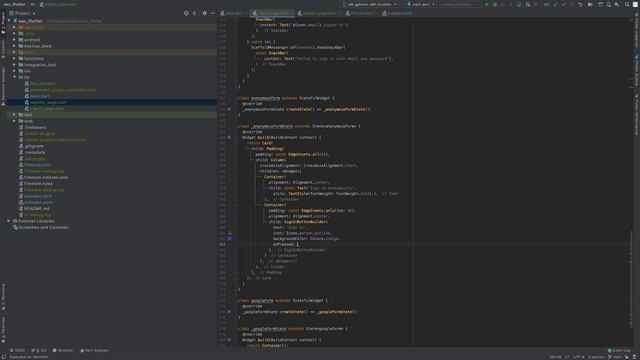The height and width of the screenshot is (360, 640).
Task: Select Scratches and Consoles
Action: coord(43,227)
